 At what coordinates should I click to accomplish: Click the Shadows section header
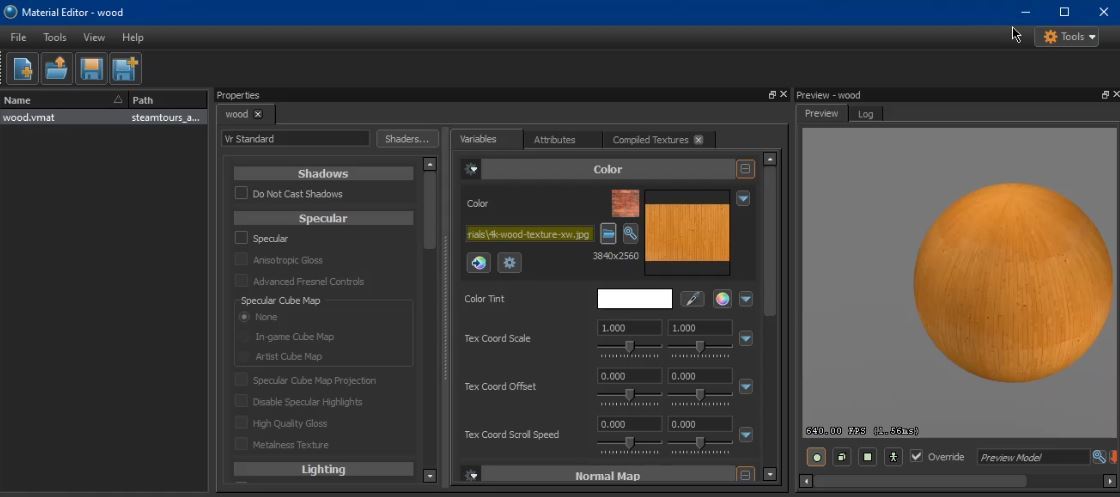click(323, 174)
